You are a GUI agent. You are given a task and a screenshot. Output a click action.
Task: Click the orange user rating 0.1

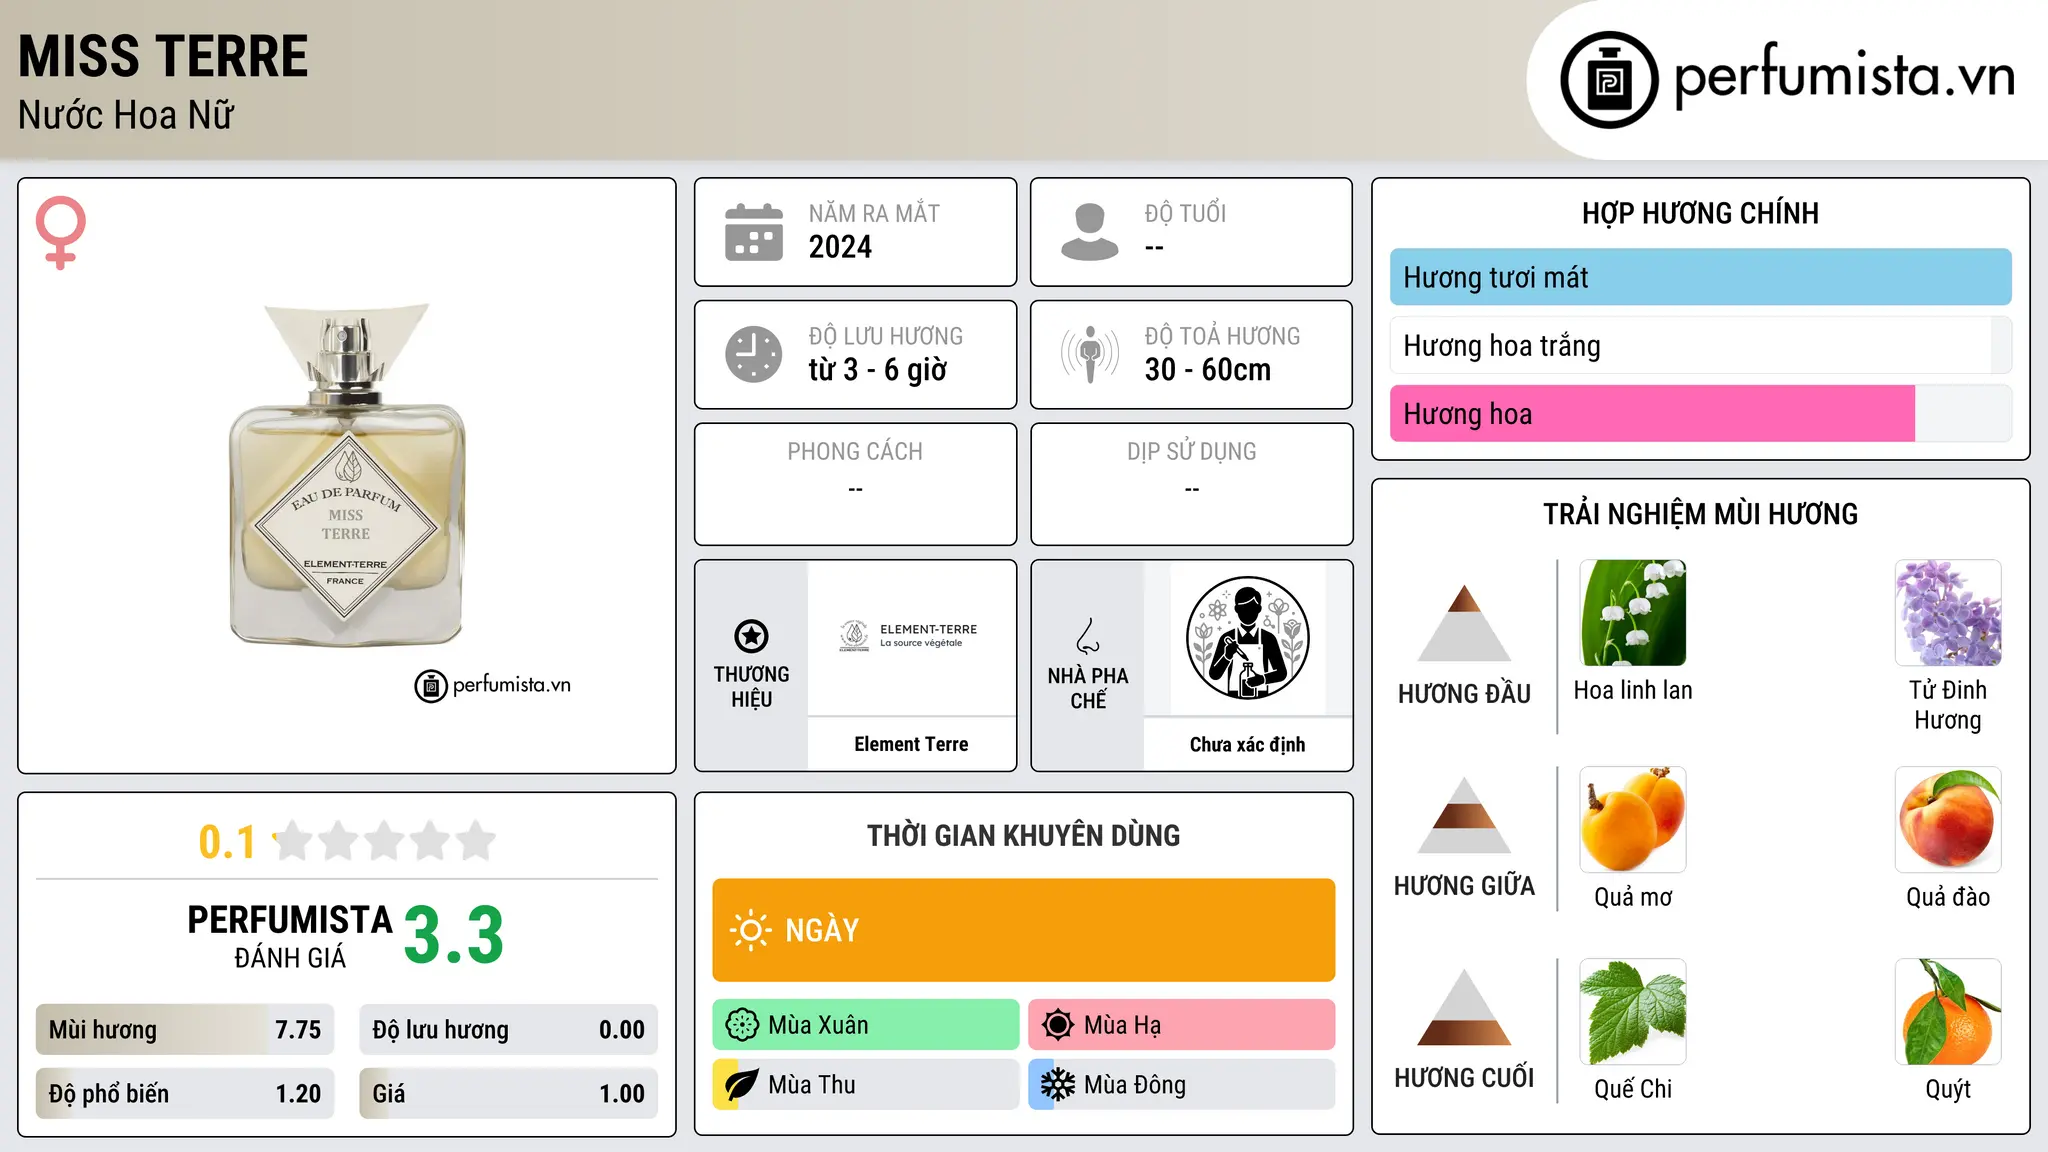coord(227,842)
